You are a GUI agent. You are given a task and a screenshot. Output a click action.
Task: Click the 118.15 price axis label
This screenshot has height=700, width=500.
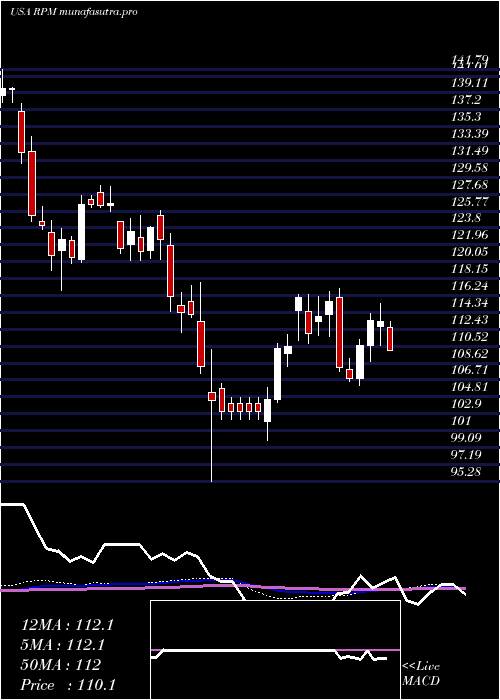470,269
